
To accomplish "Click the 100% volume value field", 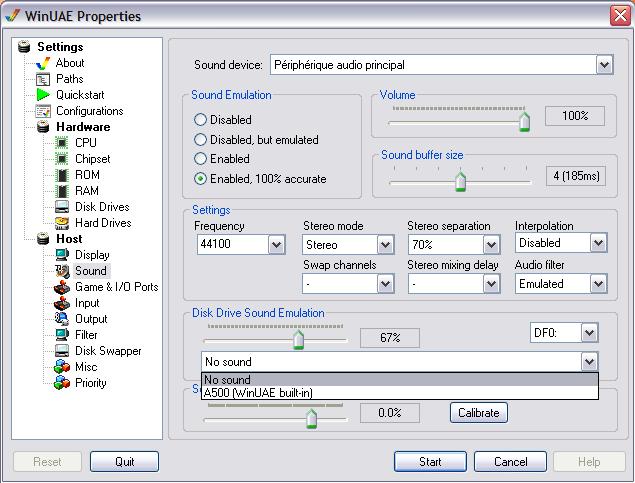I will point(575,116).
